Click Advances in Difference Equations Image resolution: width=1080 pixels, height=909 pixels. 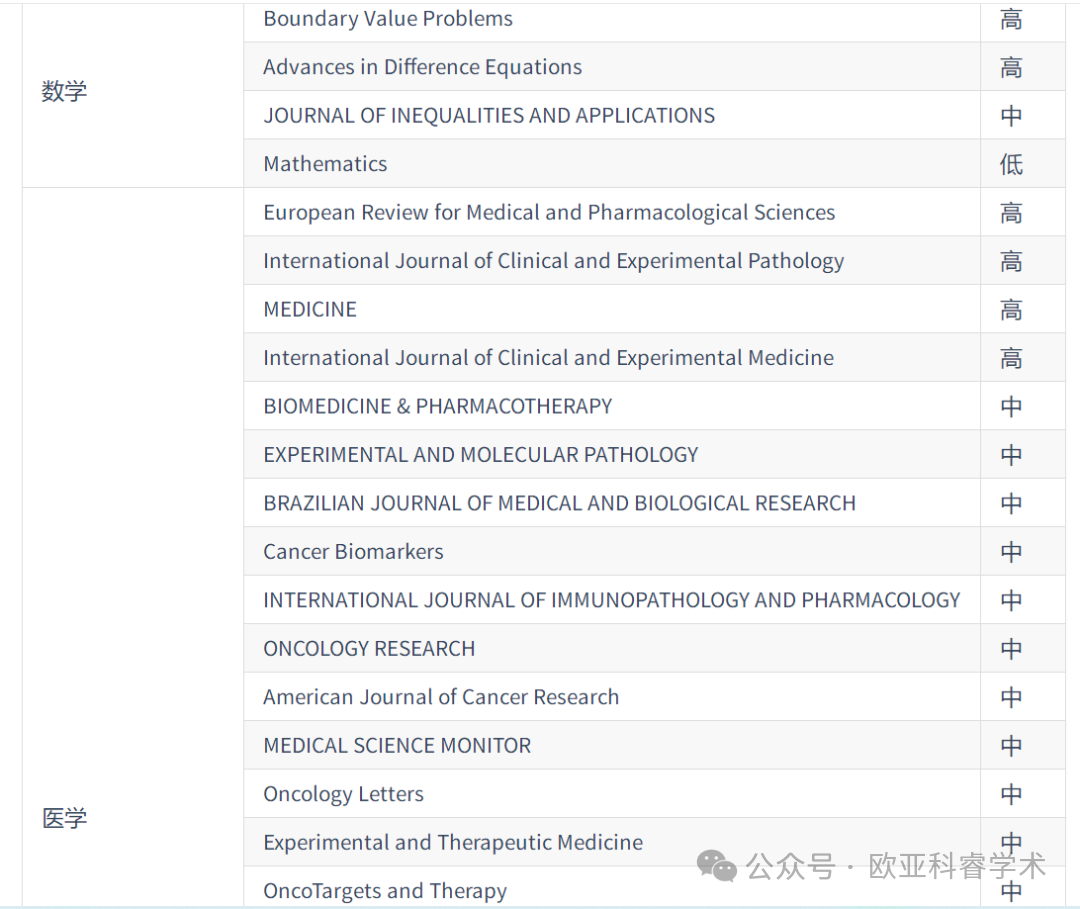pos(422,67)
